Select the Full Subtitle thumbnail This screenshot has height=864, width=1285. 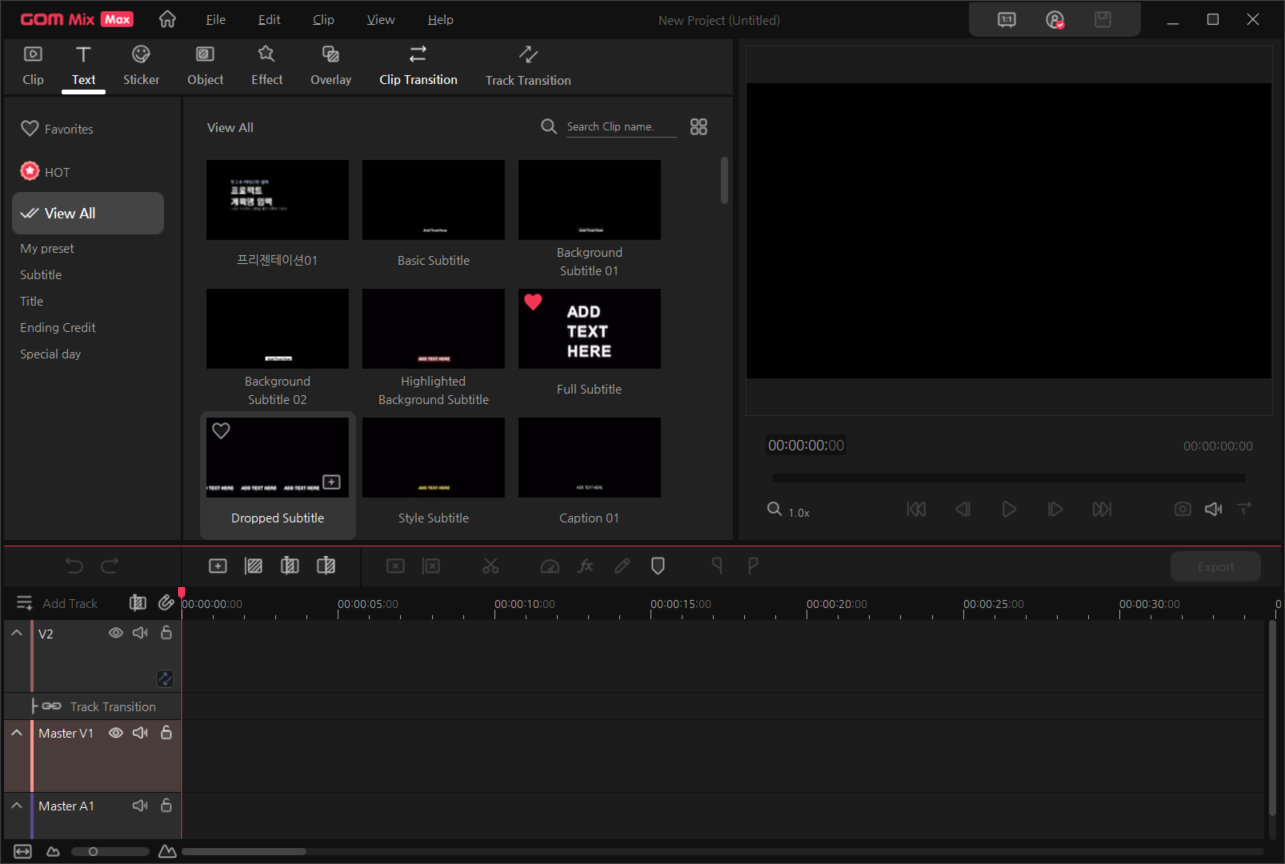click(x=589, y=329)
